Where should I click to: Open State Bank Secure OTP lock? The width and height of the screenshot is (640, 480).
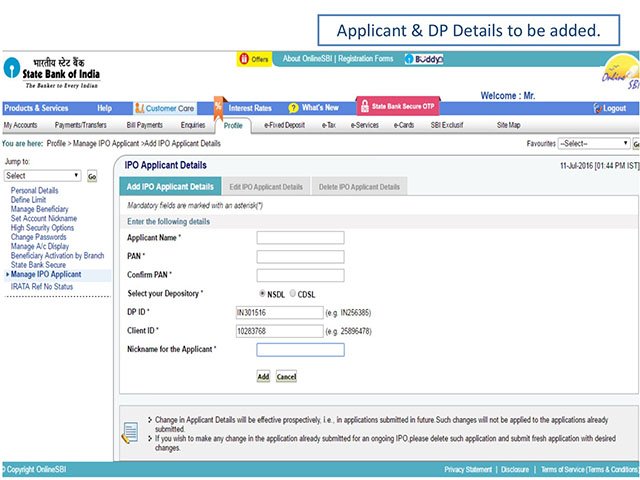(365, 106)
